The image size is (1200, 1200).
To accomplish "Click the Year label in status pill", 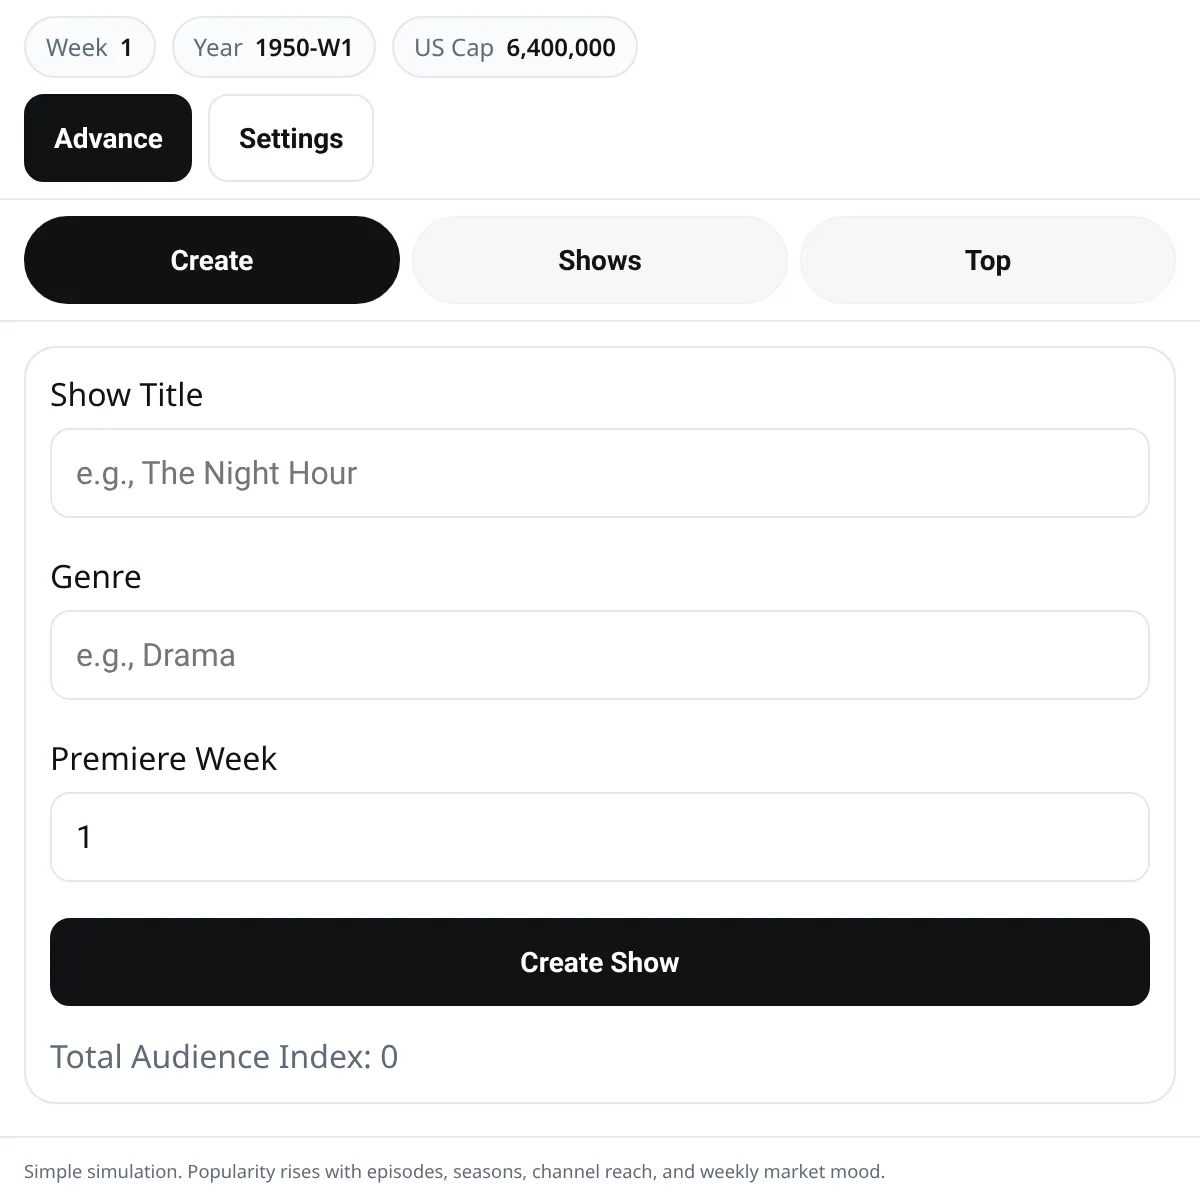I will (x=218, y=48).
